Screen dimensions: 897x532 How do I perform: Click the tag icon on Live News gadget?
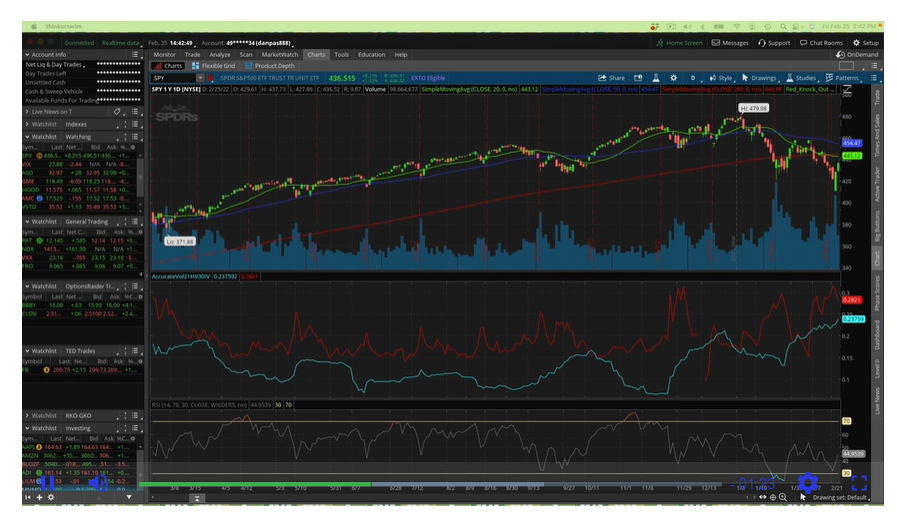(x=117, y=112)
